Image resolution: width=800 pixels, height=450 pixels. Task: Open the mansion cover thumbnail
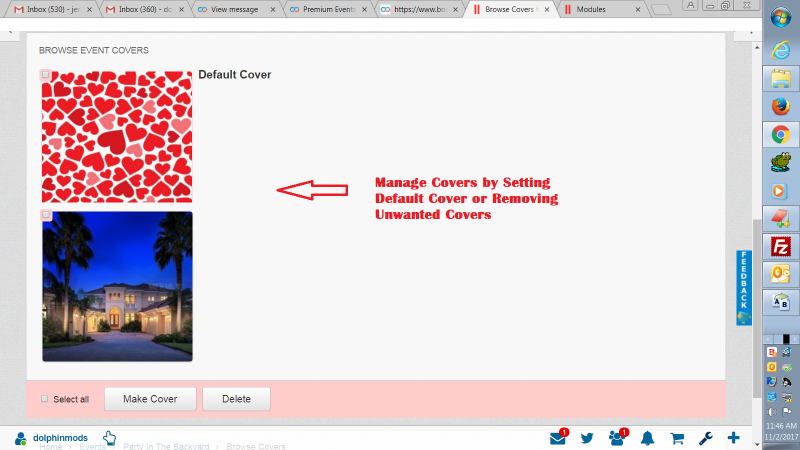(117, 286)
